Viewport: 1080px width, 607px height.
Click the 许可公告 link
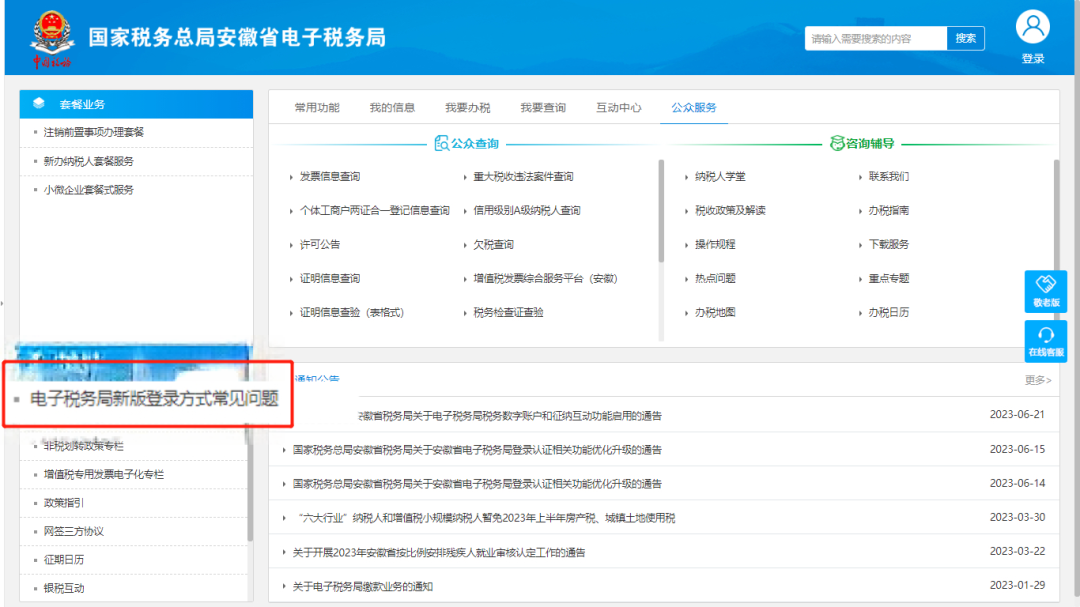[320, 245]
